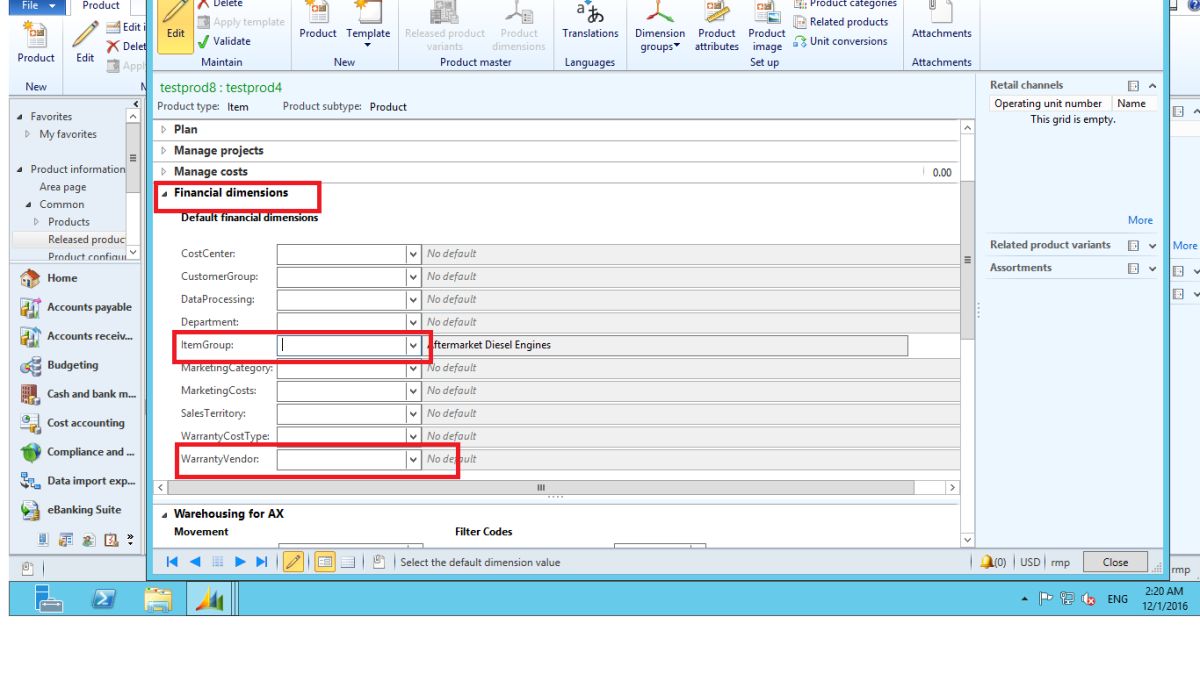Viewport: 1200px width, 674px height.
Task: Click the USD currency indicator
Action: point(1031,562)
